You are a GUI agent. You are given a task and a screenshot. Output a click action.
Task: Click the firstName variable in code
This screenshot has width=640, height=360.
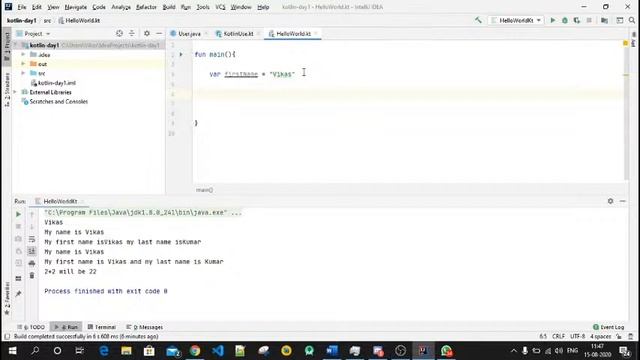pos(241,74)
